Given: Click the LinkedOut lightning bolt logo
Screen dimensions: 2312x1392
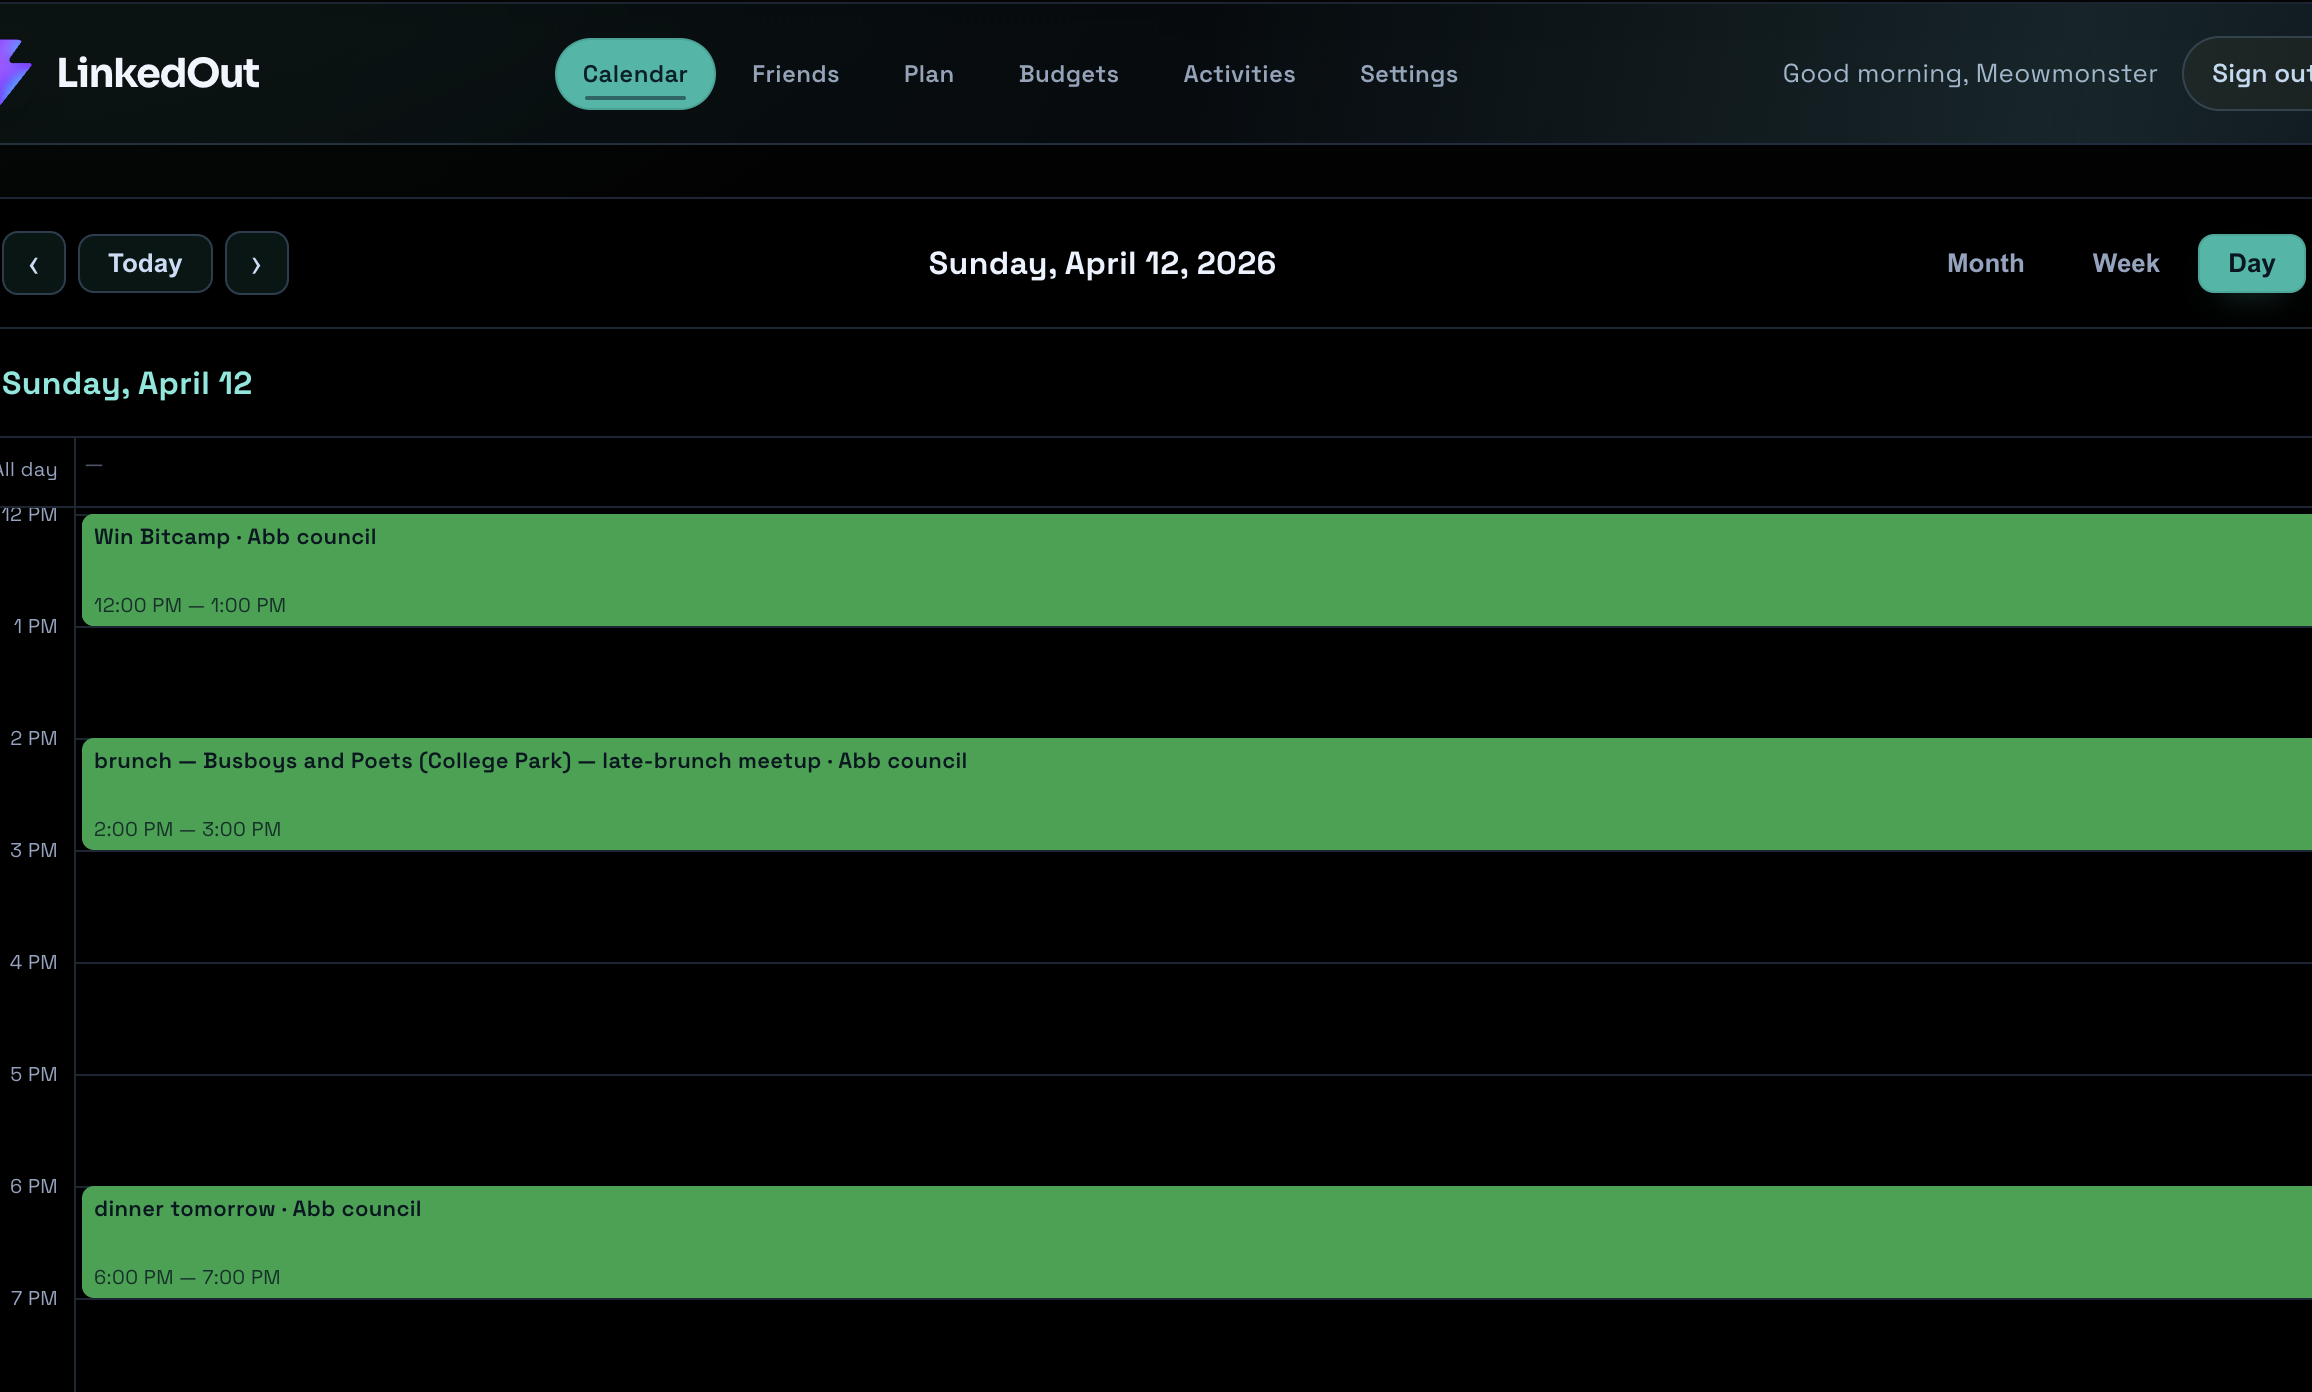Looking at the screenshot, I should click(14, 72).
